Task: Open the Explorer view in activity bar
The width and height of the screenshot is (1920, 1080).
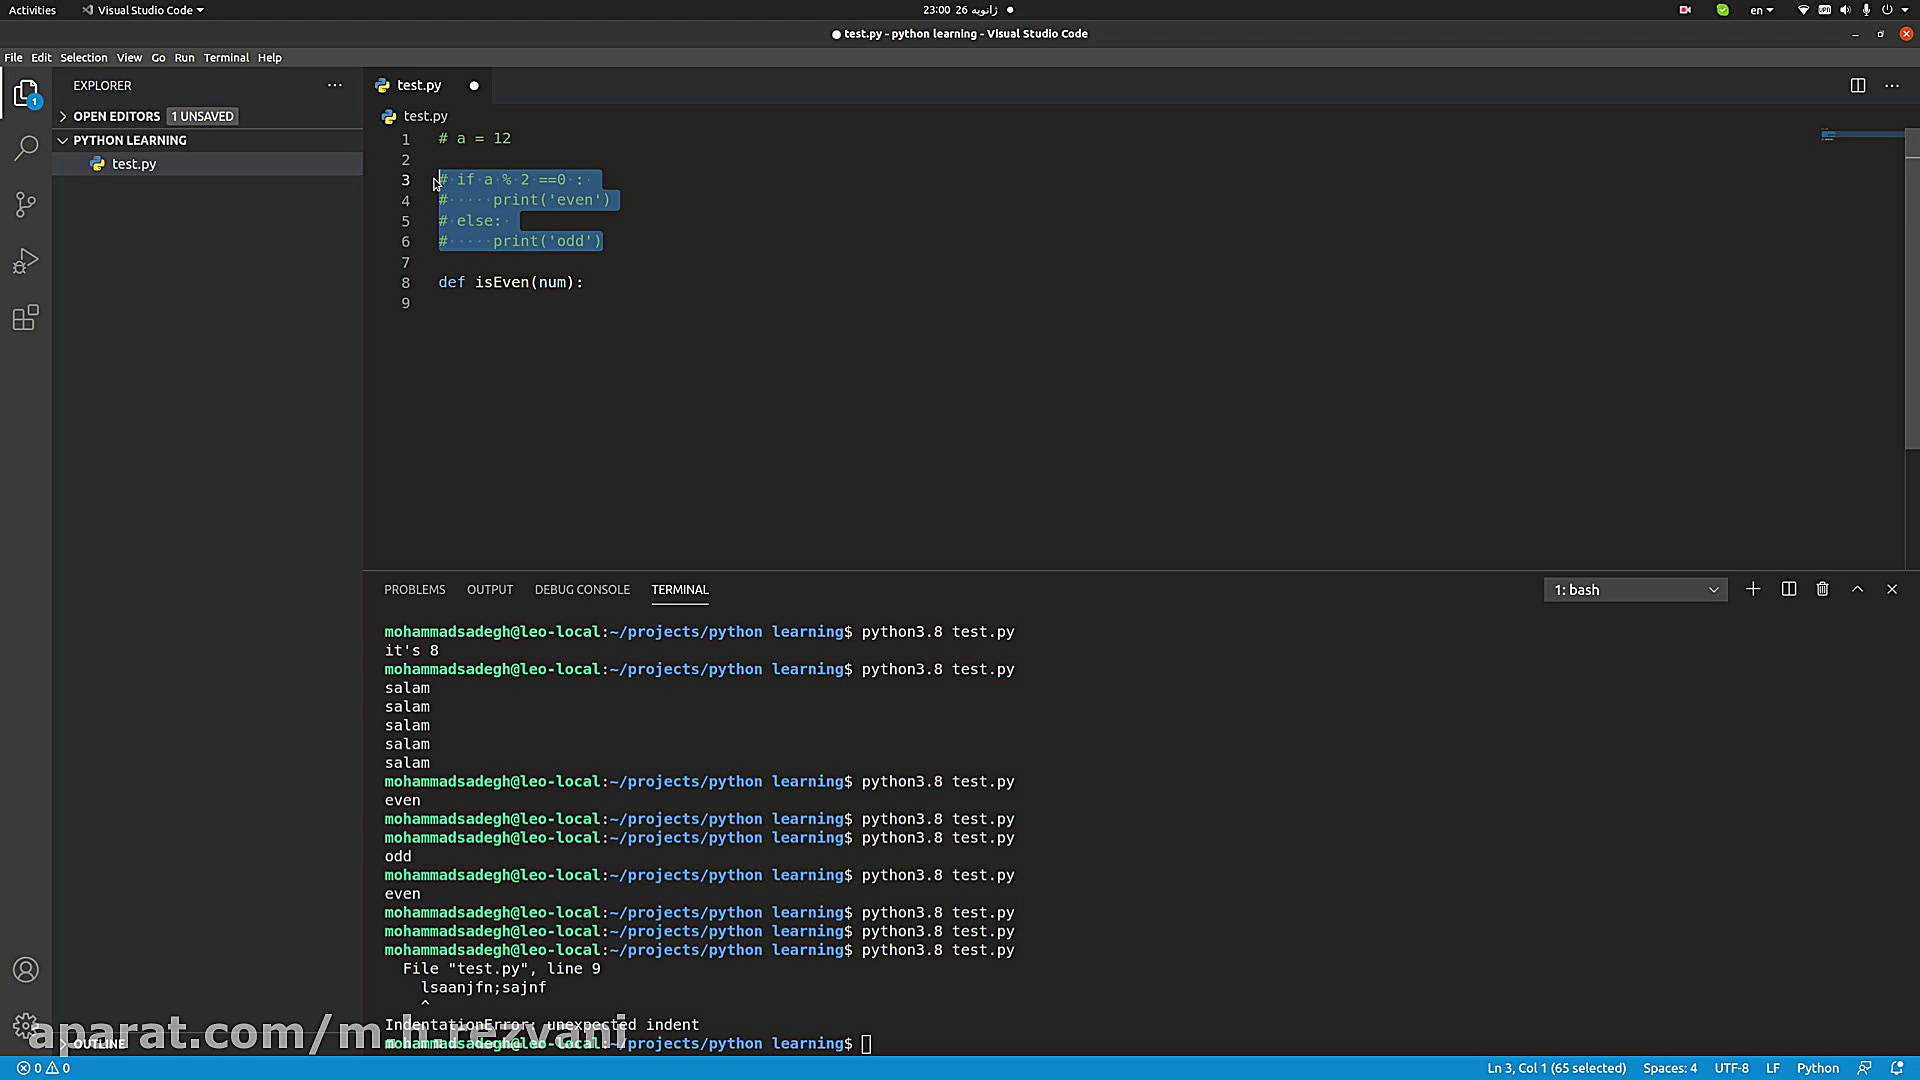Action: click(x=26, y=93)
